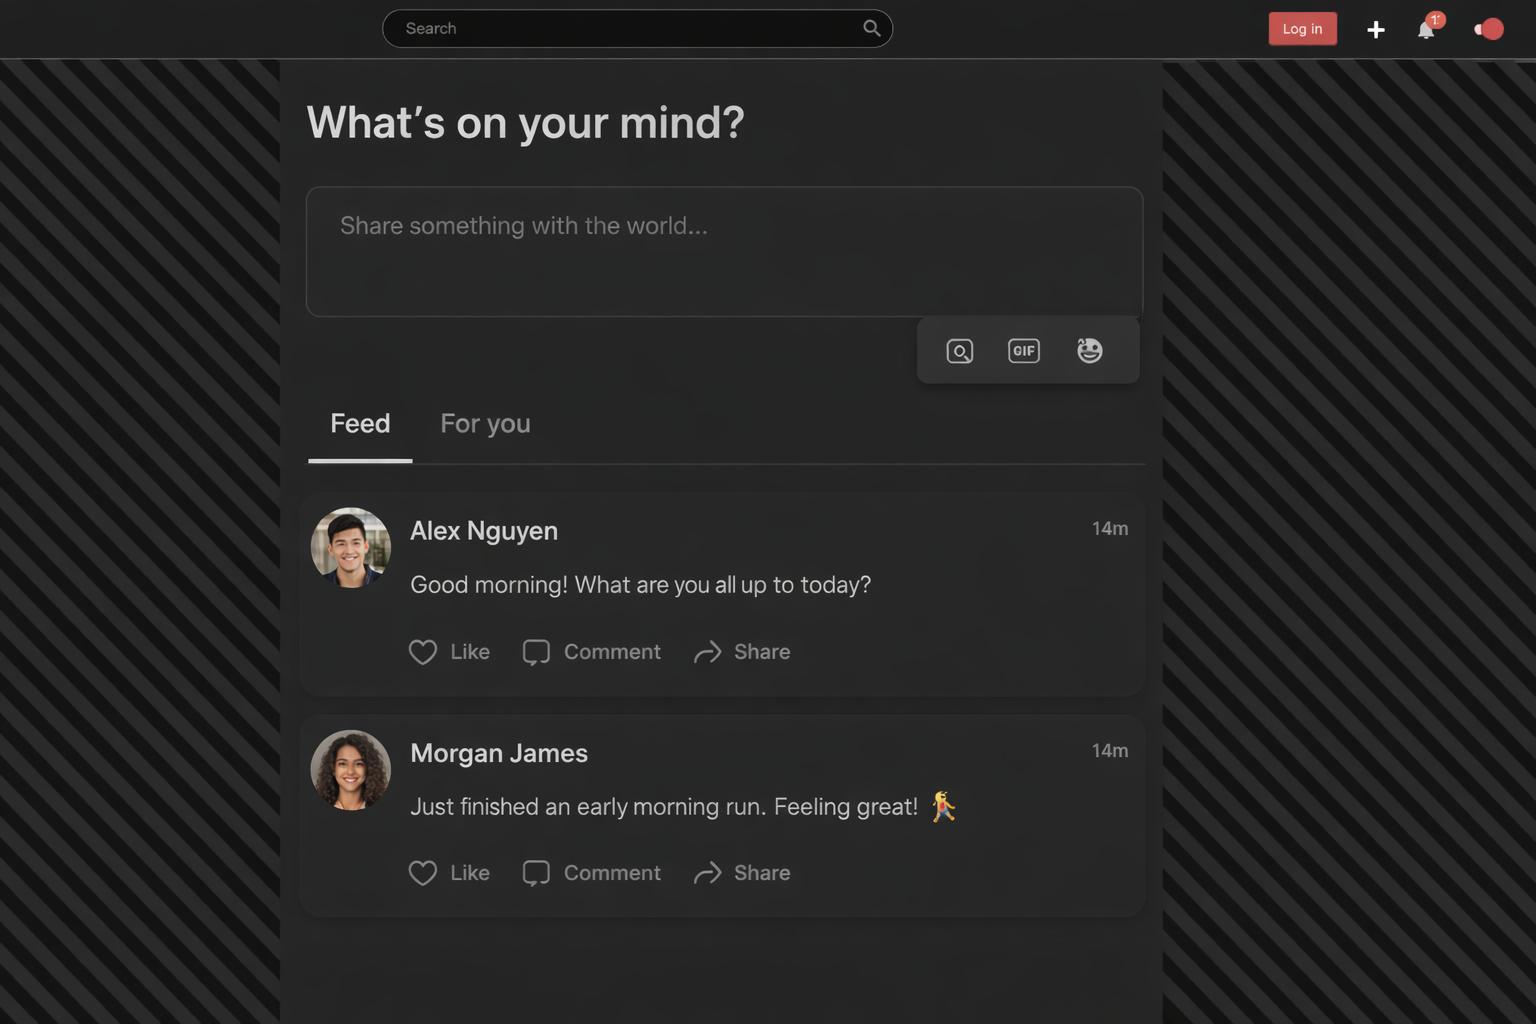Viewport: 1536px width, 1024px height.
Task: Click the 'Share something with the world' text box
Action: pos(724,251)
